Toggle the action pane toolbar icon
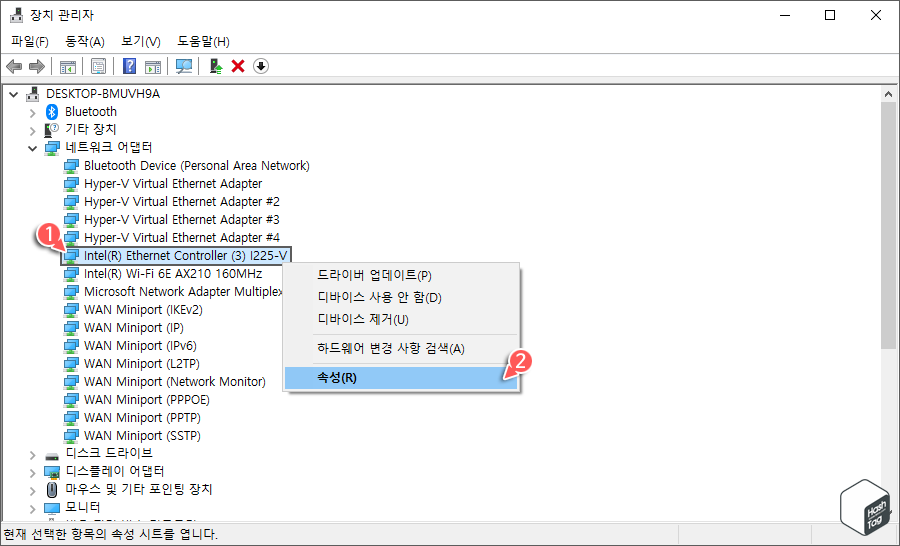 coord(153,67)
